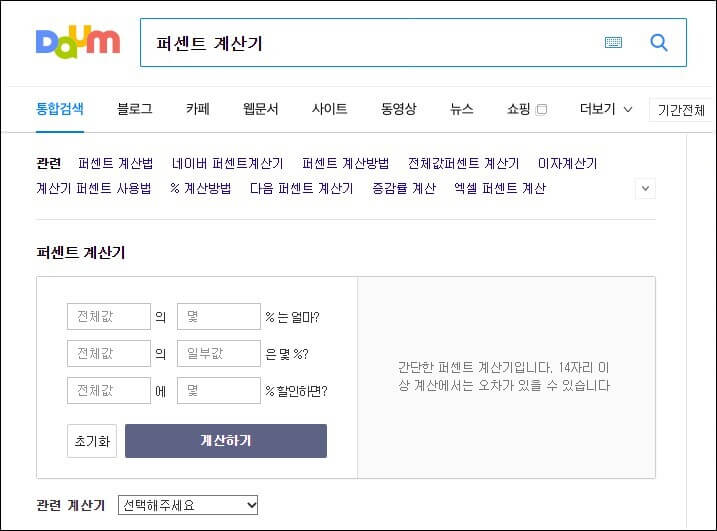Click the 일부값 input field
717x531 pixels.
tap(219, 353)
